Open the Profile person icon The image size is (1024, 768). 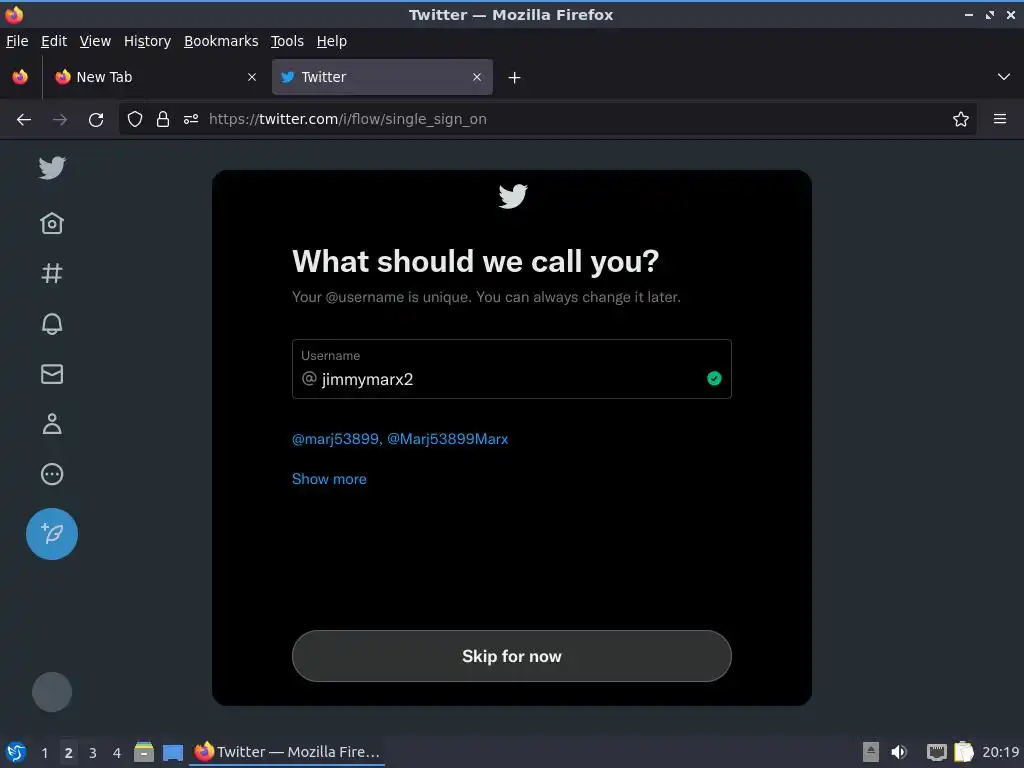pyautogui.click(x=52, y=424)
